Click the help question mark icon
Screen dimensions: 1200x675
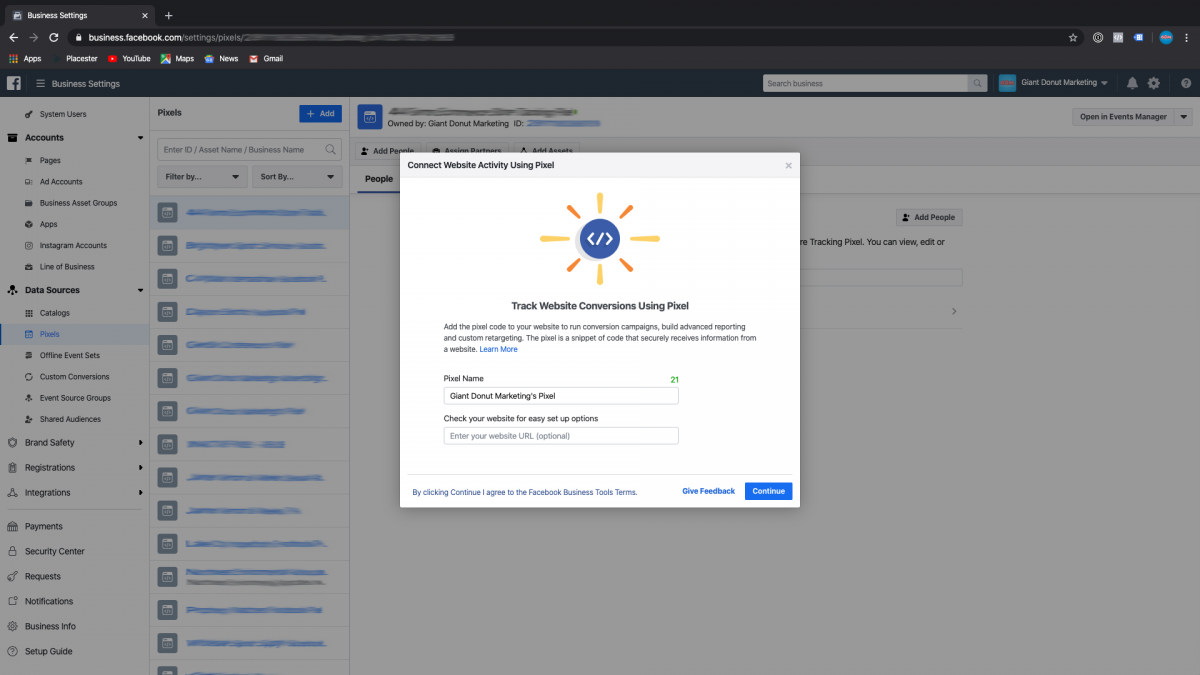point(1186,83)
